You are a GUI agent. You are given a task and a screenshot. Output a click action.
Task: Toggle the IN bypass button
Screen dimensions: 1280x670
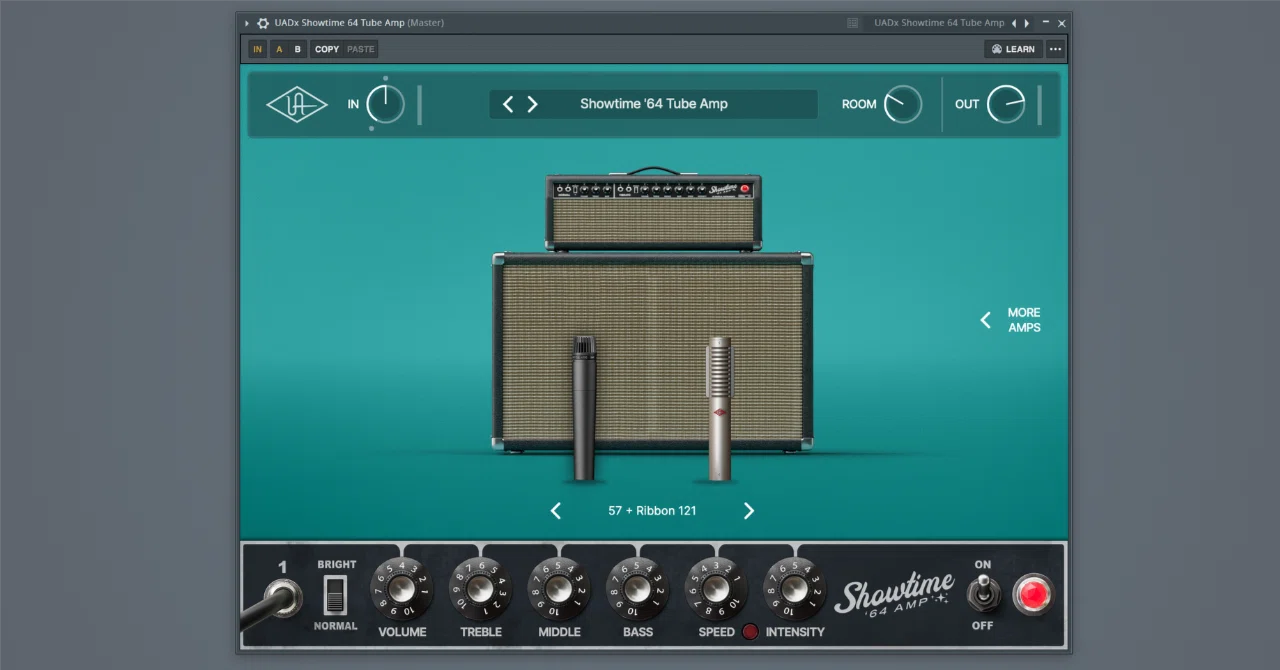[258, 49]
